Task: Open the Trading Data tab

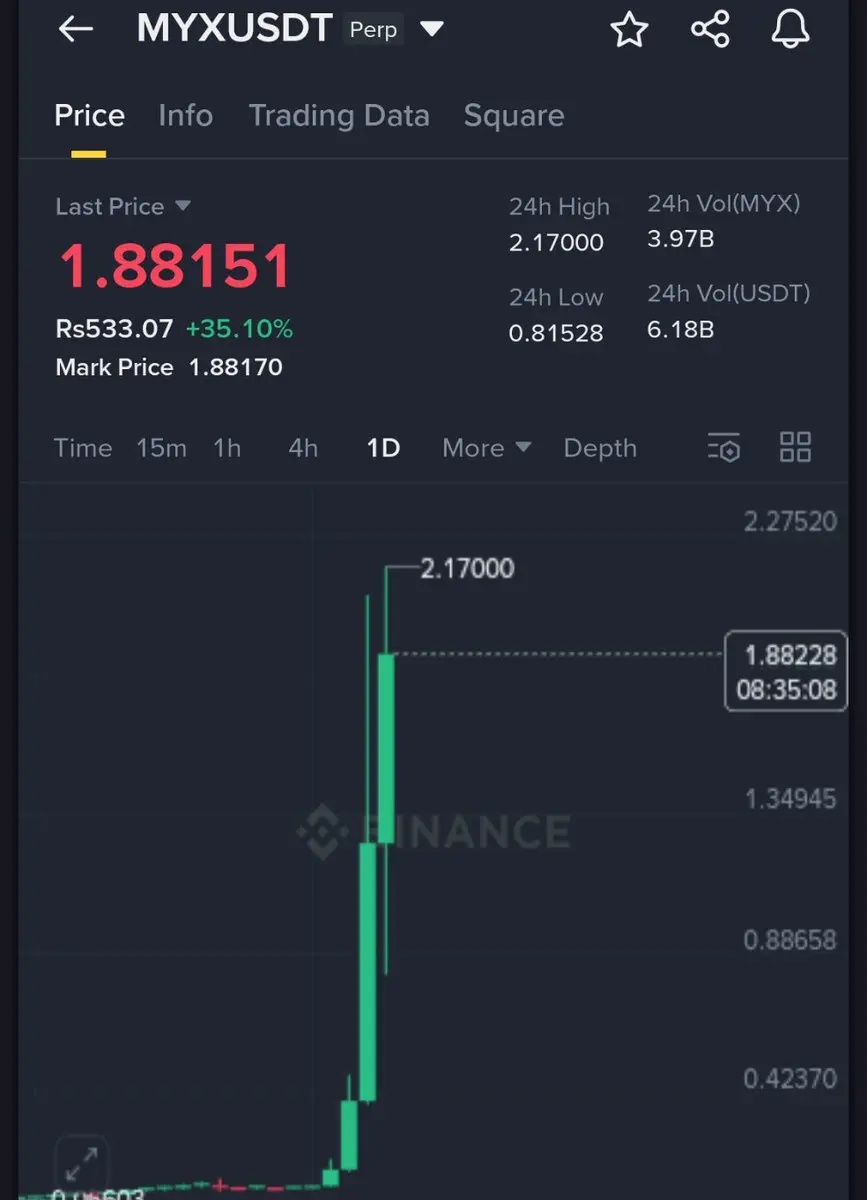Action: (x=339, y=116)
